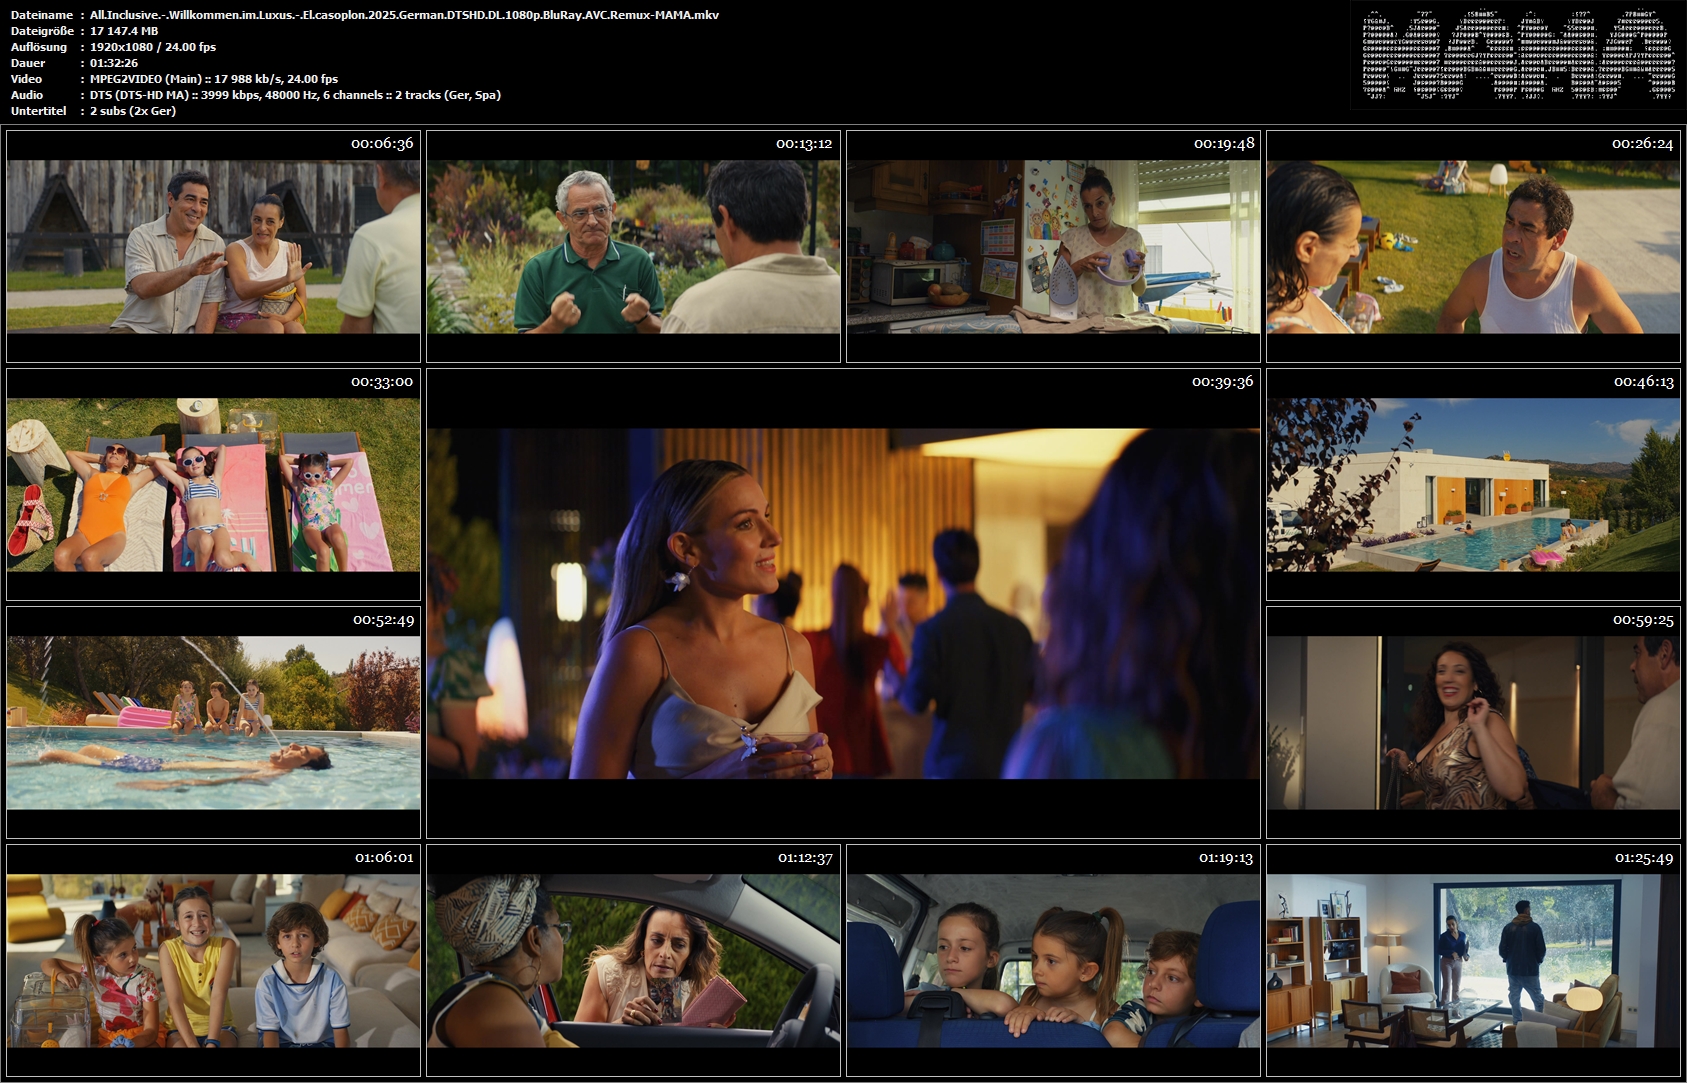Click the duration value 01:32:26
Image resolution: width=1687 pixels, height=1083 pixels.
tap(114, 63)
